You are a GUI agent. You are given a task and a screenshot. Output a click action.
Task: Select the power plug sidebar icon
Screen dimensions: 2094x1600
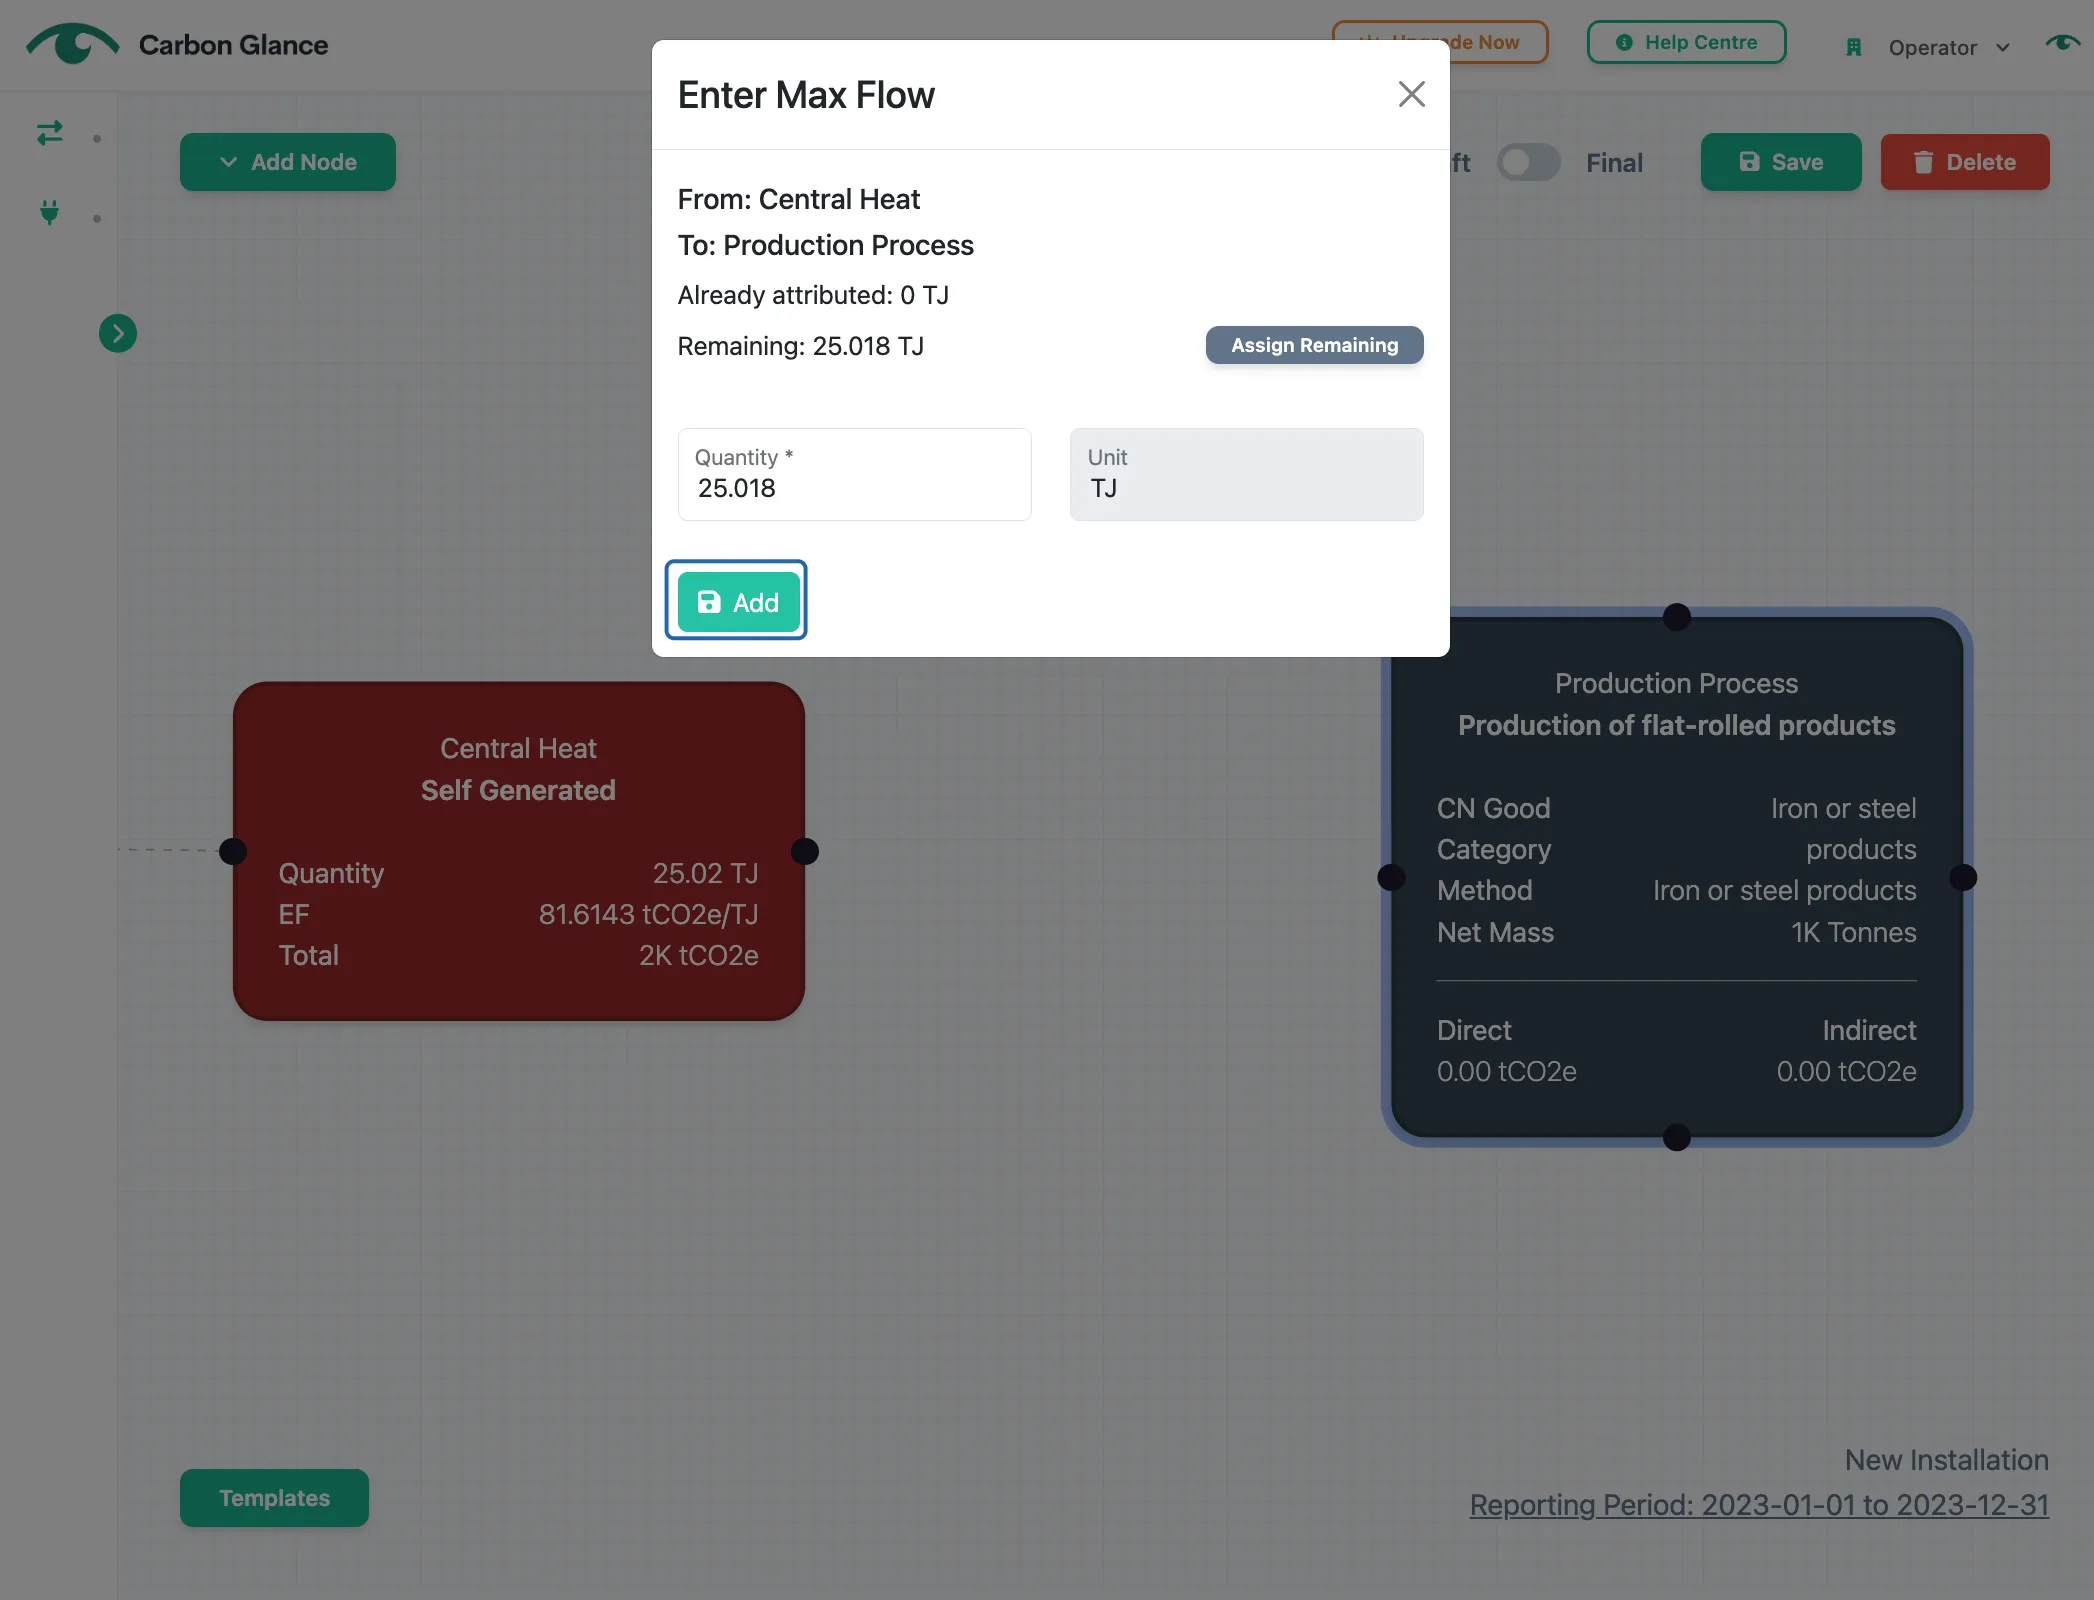click(x=49, y=212)
